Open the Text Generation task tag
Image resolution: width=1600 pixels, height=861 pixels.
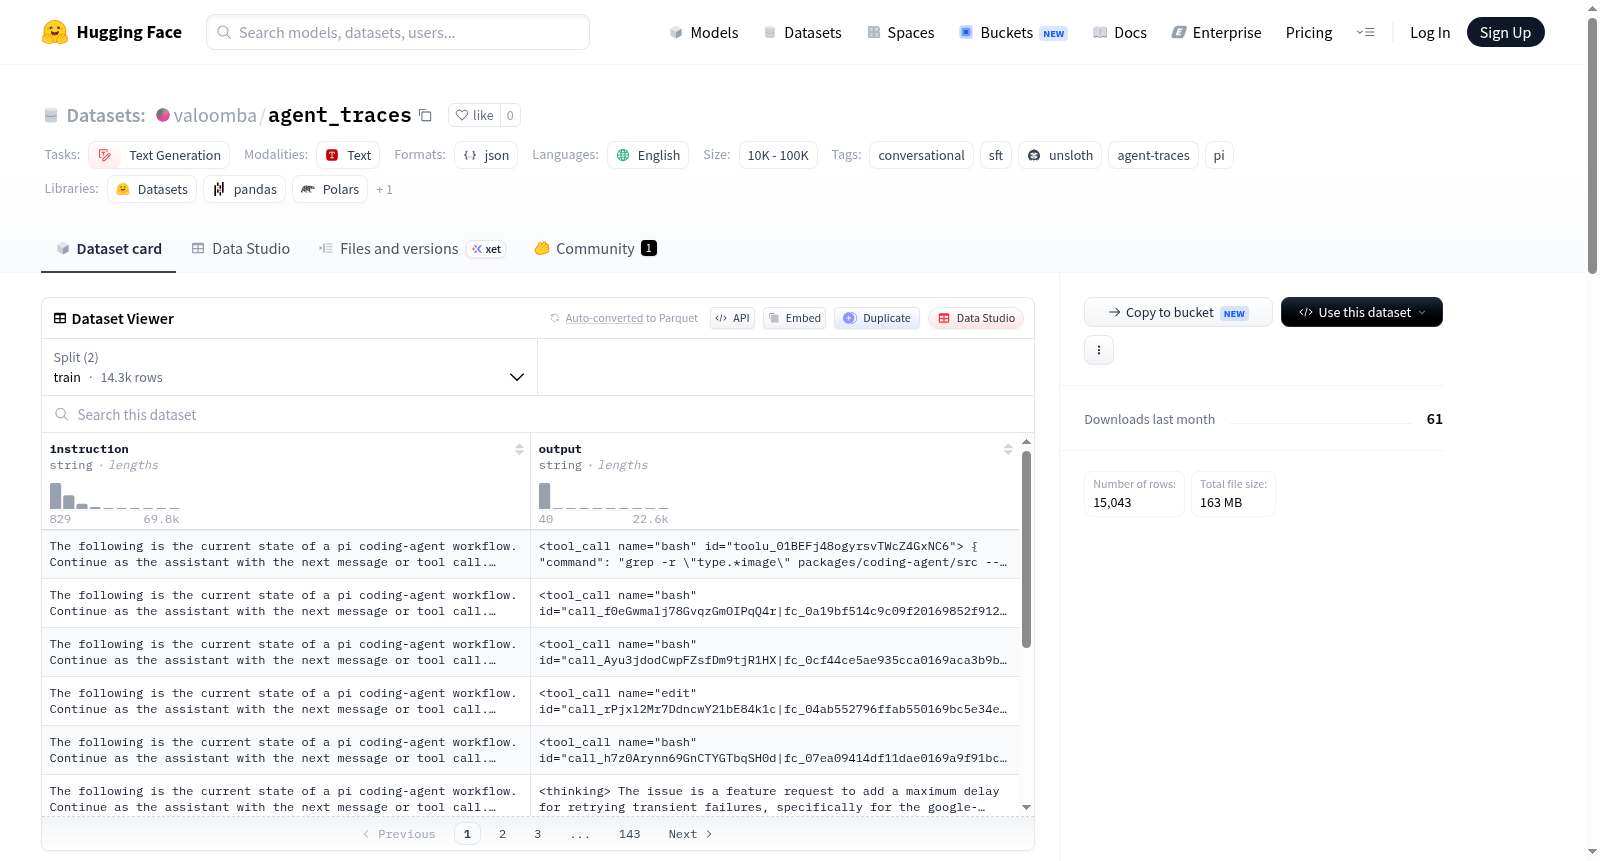(159, 155)
